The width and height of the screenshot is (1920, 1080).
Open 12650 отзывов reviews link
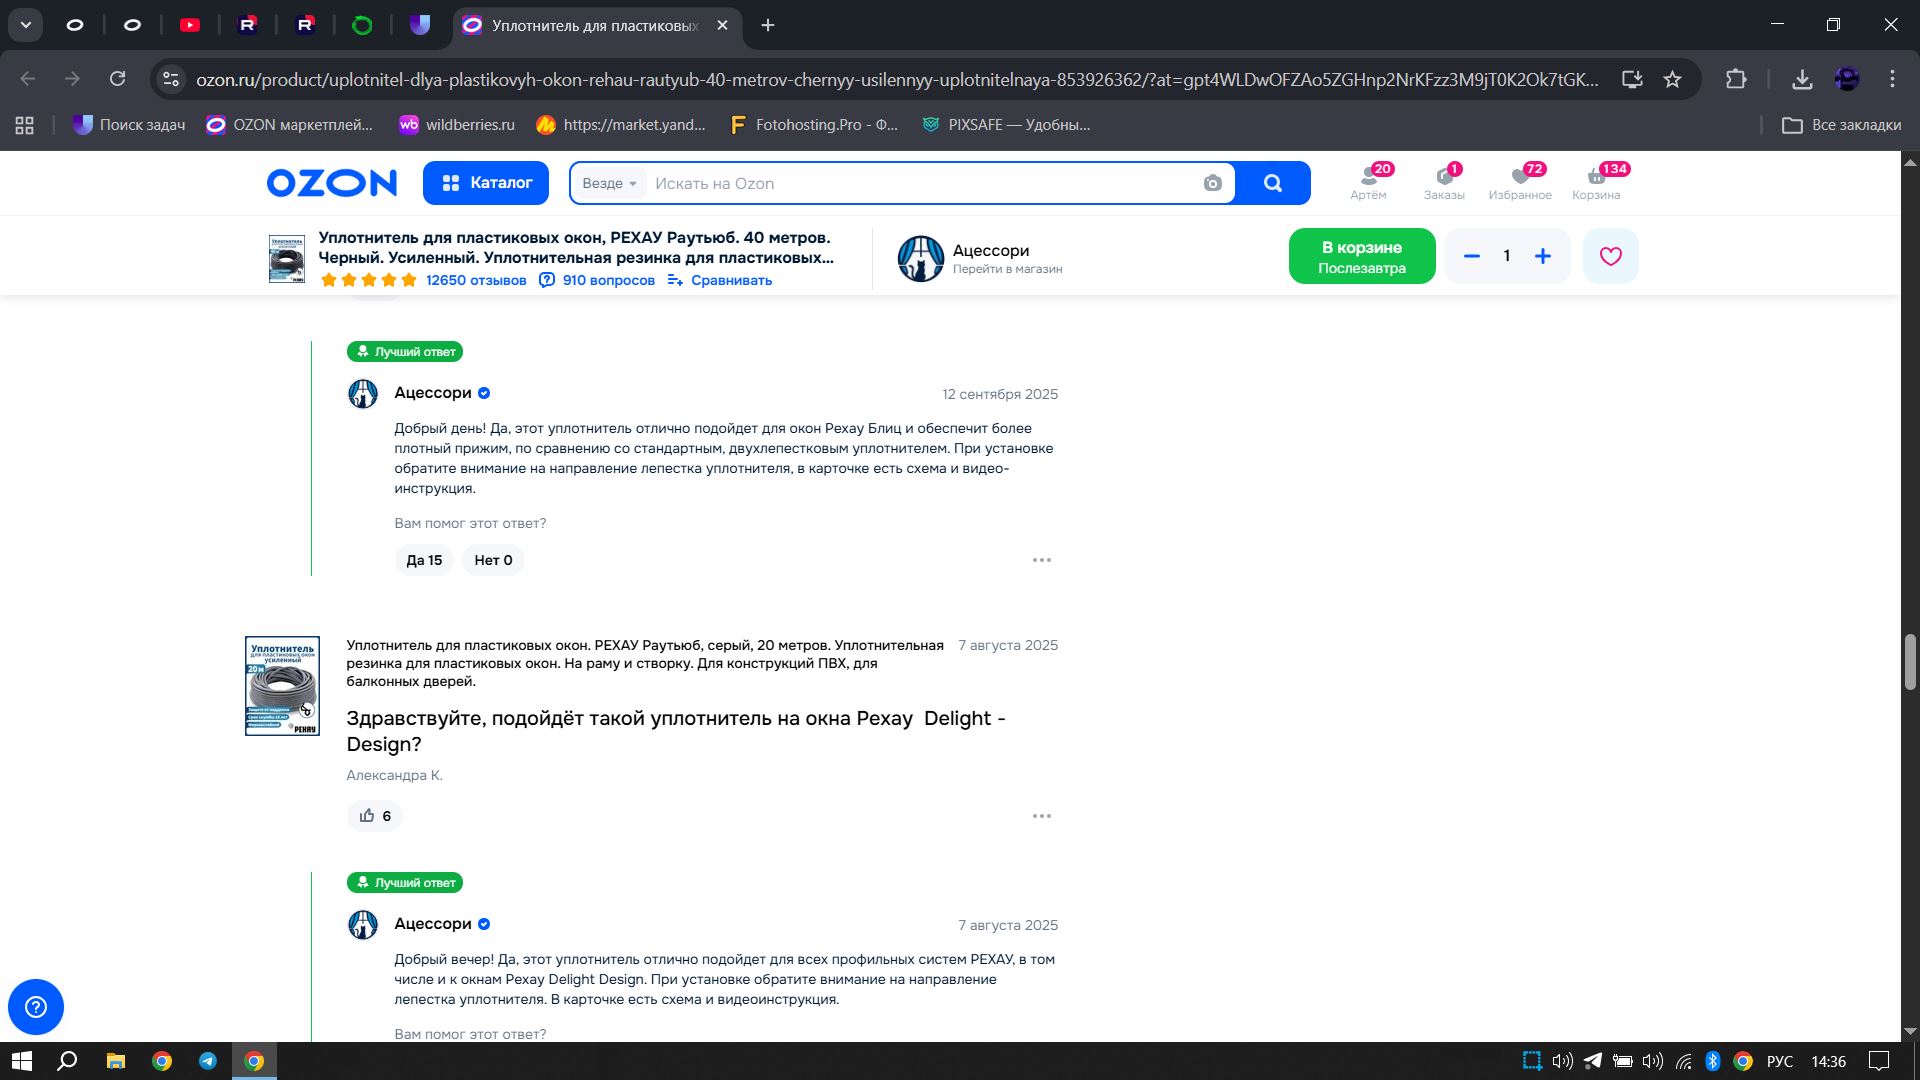(475, 280)
